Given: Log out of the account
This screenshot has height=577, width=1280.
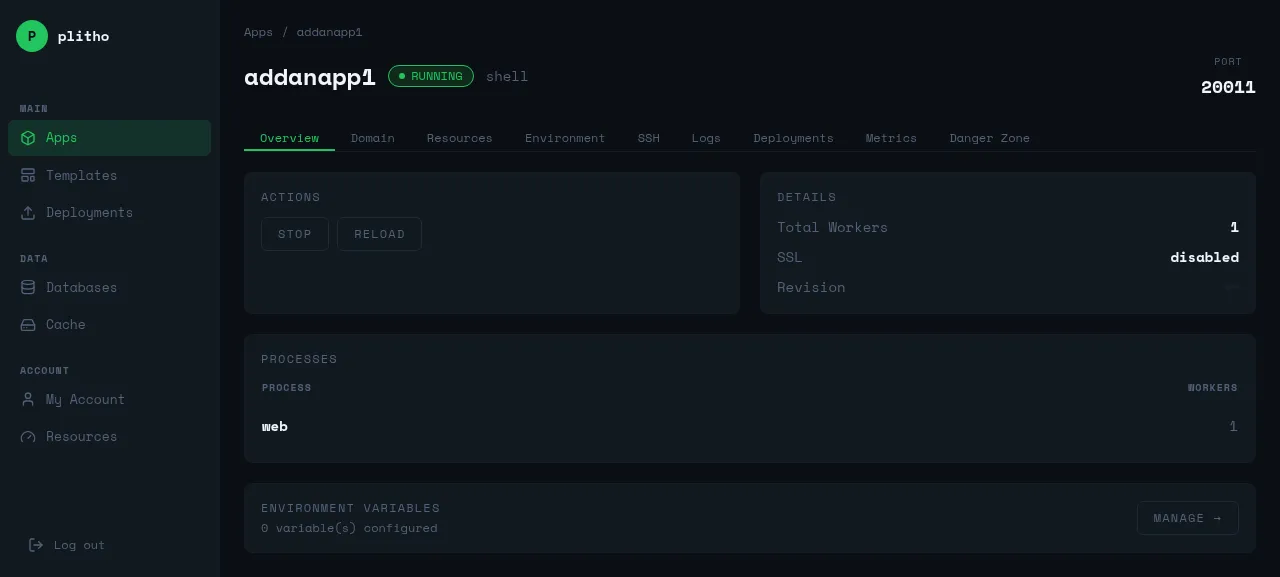Looking at the screenshot, I should click(x=67, y=545).
